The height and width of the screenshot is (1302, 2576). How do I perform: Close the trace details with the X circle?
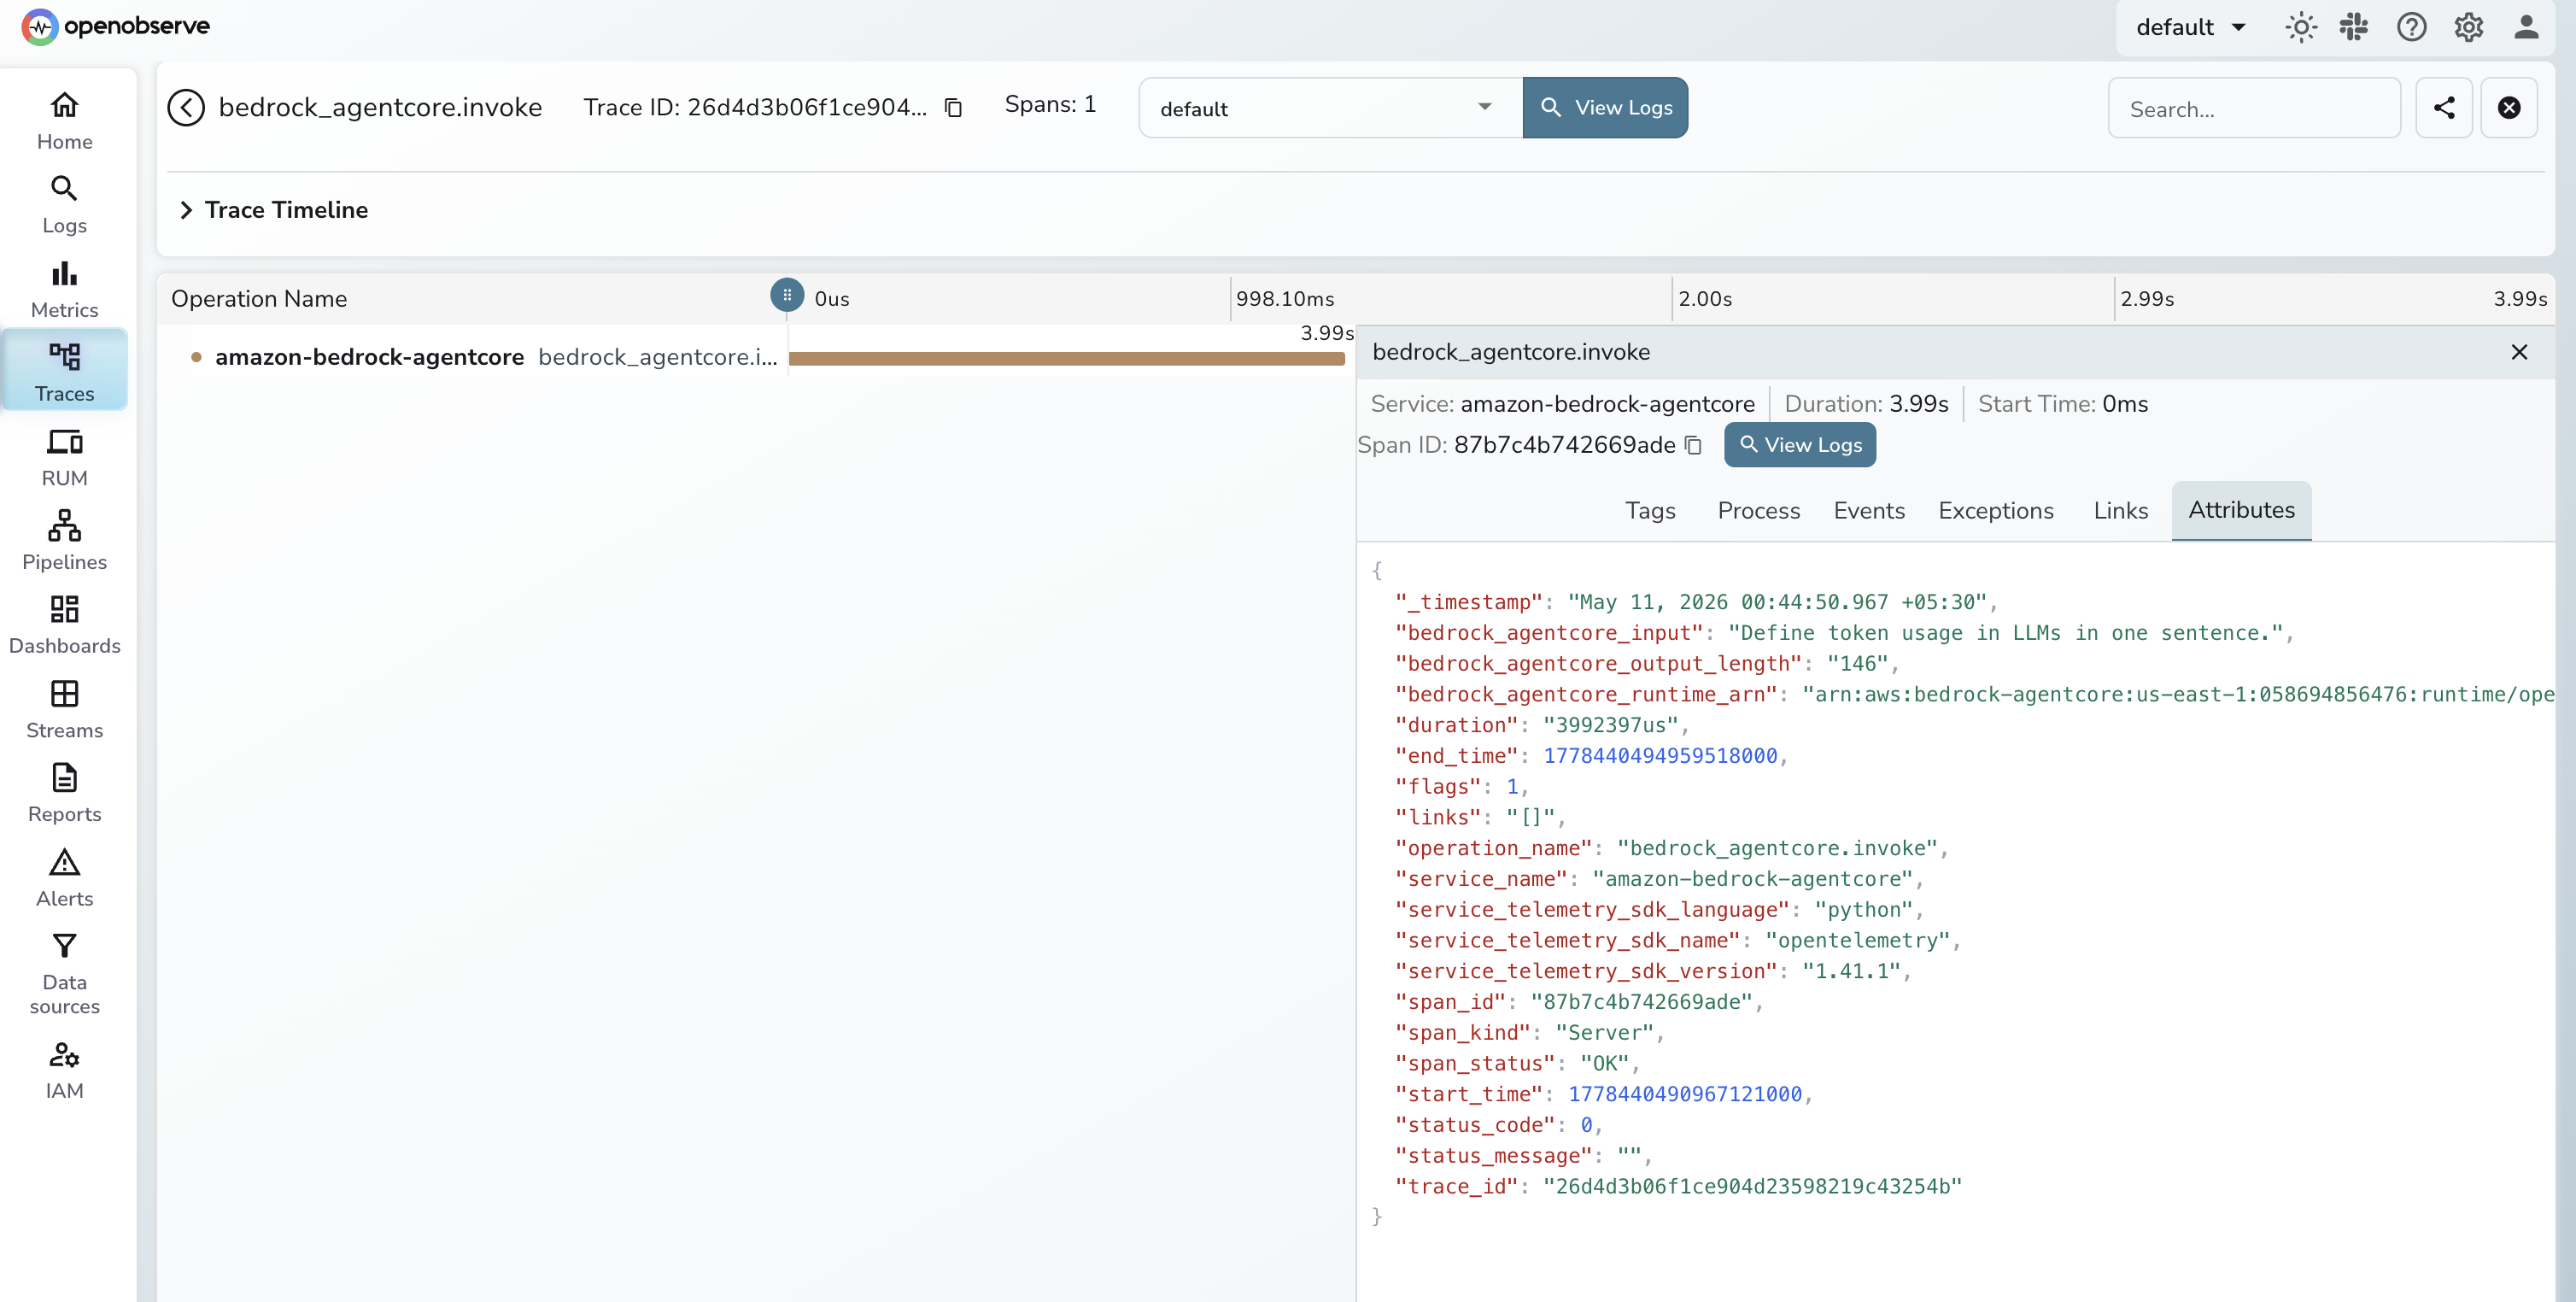coord(2508,108)
